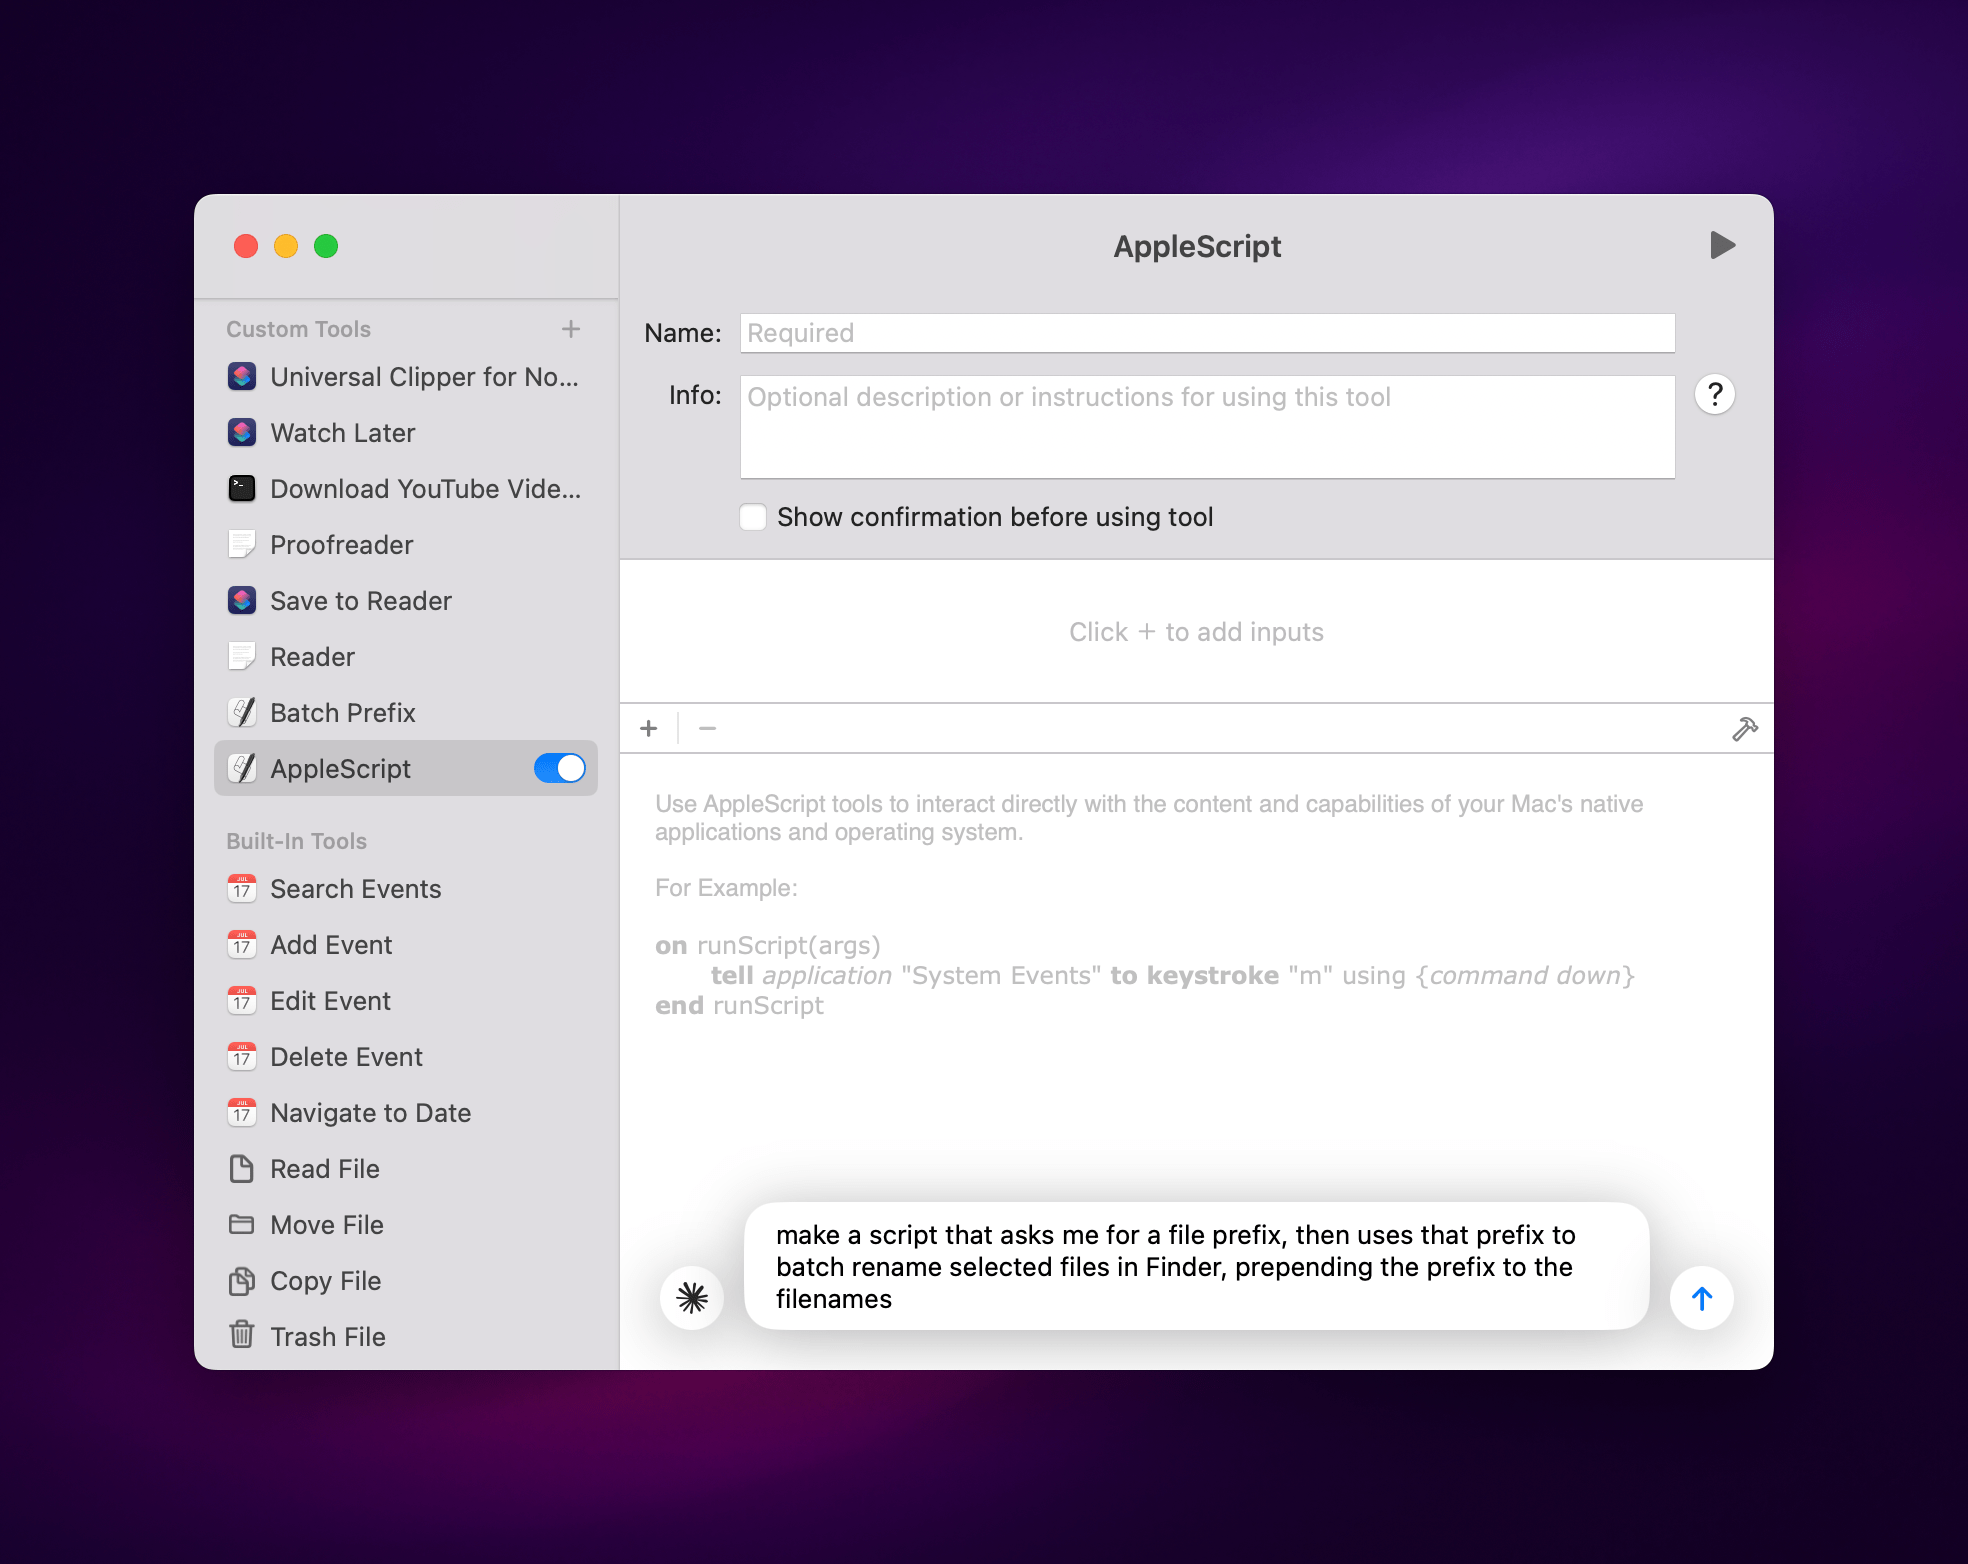The width and height of the screenshot is (1968, 1564).
Task: Zoom the window with green button
Action: coord(326,246)
